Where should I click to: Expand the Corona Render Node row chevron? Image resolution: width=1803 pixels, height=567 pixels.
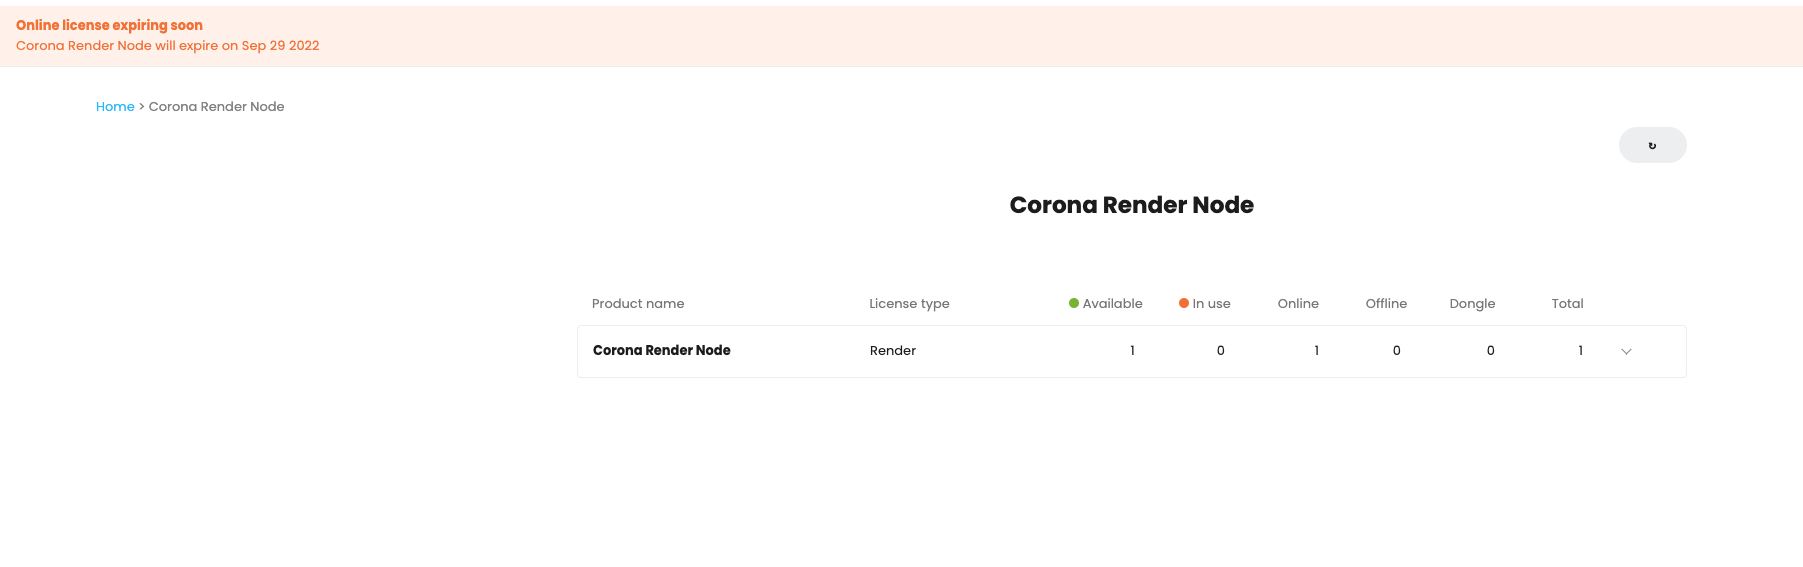point(1626,351)
